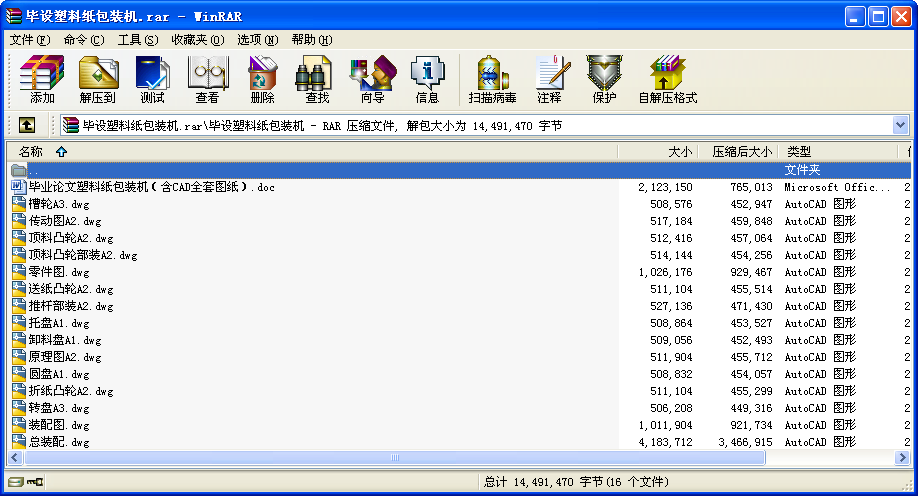Run 扫描病毒 virus scan
The height and width of the screenshot is (496, 918).
tap(492, 80)
